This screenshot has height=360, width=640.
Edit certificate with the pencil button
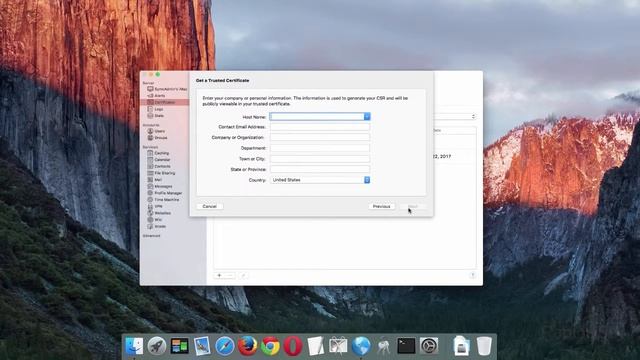tap(243, 276)
